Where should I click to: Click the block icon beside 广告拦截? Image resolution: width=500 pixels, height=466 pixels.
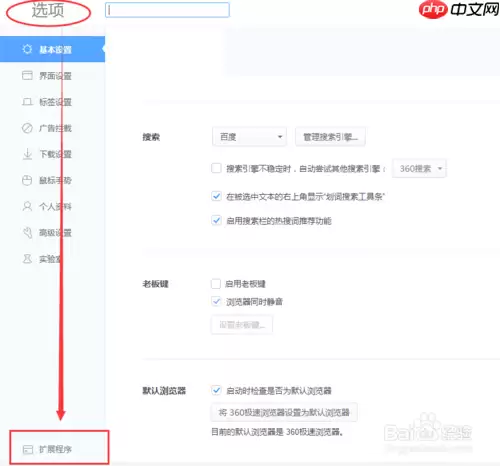click(x=27, y=128)
